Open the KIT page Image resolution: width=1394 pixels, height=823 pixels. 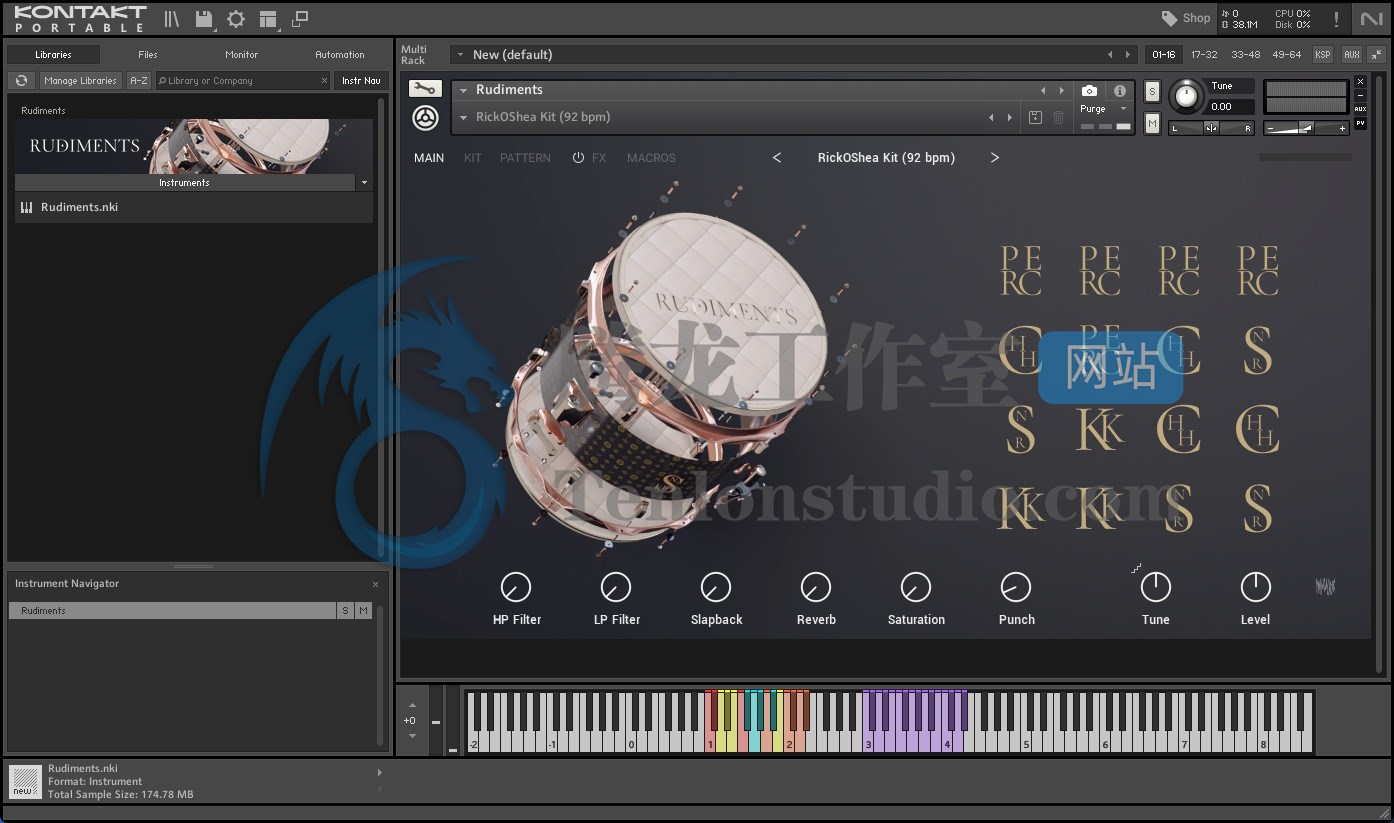coord(473,158)
